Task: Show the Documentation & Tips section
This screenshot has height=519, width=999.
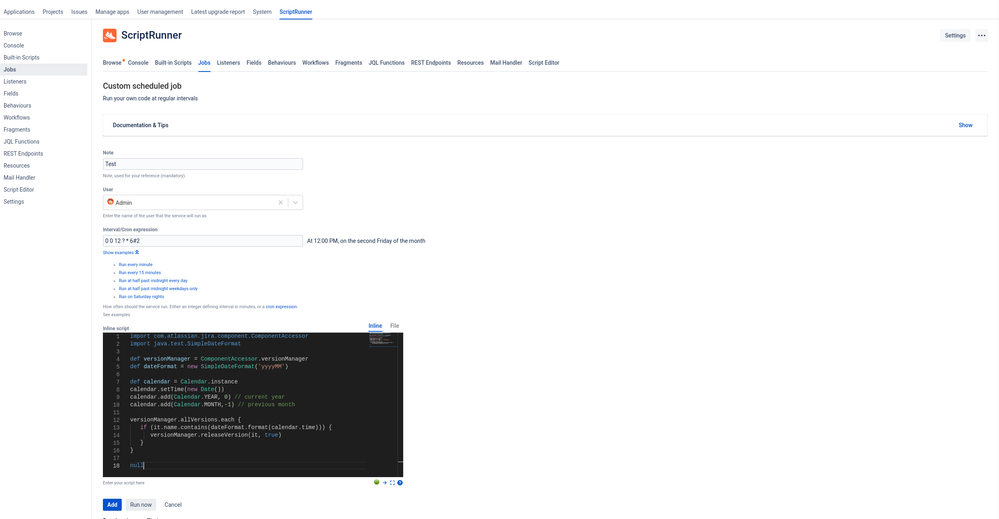Action: (965, 125)
